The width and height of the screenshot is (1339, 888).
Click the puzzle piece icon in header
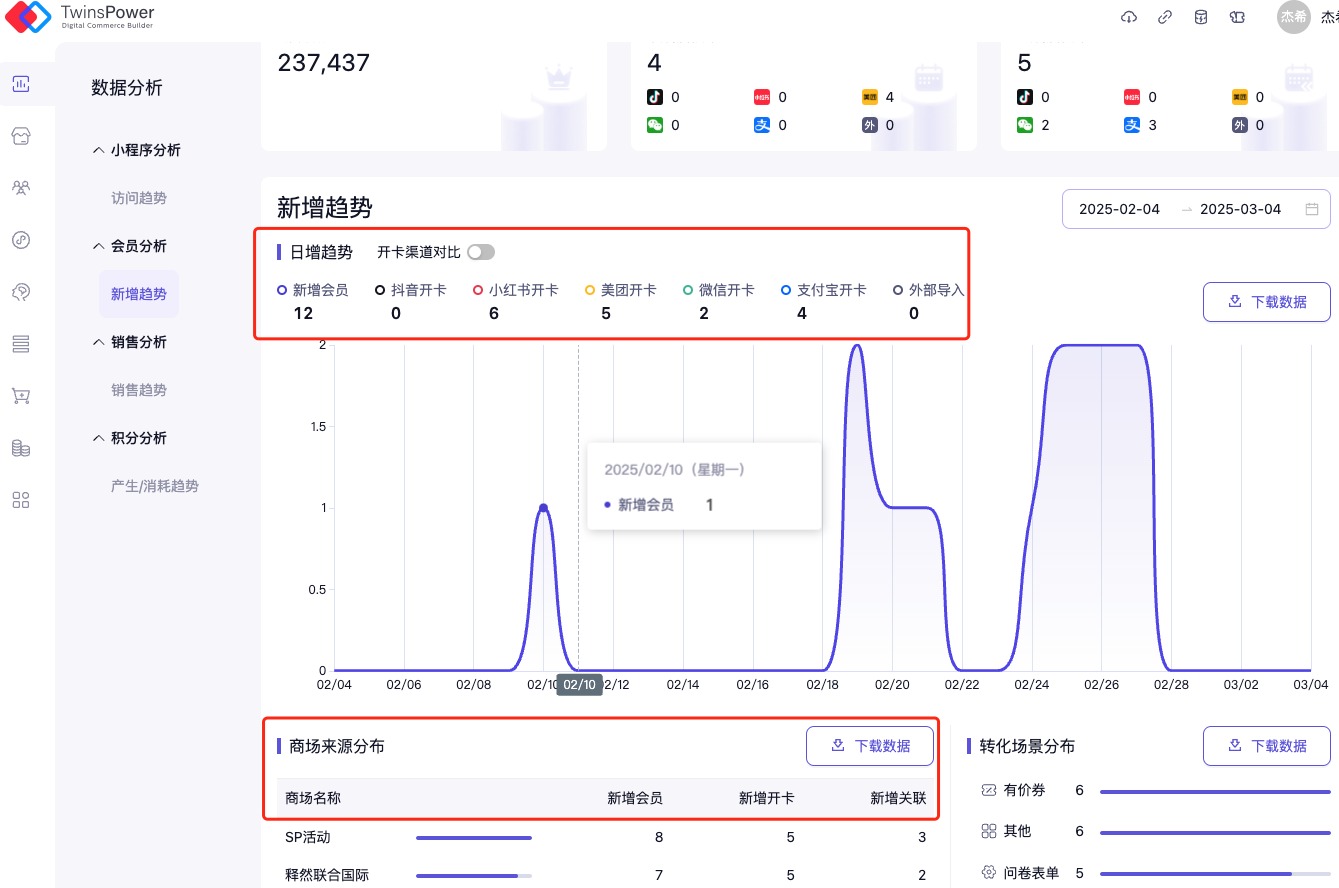pyautogui.click(x=1237, y=17)
